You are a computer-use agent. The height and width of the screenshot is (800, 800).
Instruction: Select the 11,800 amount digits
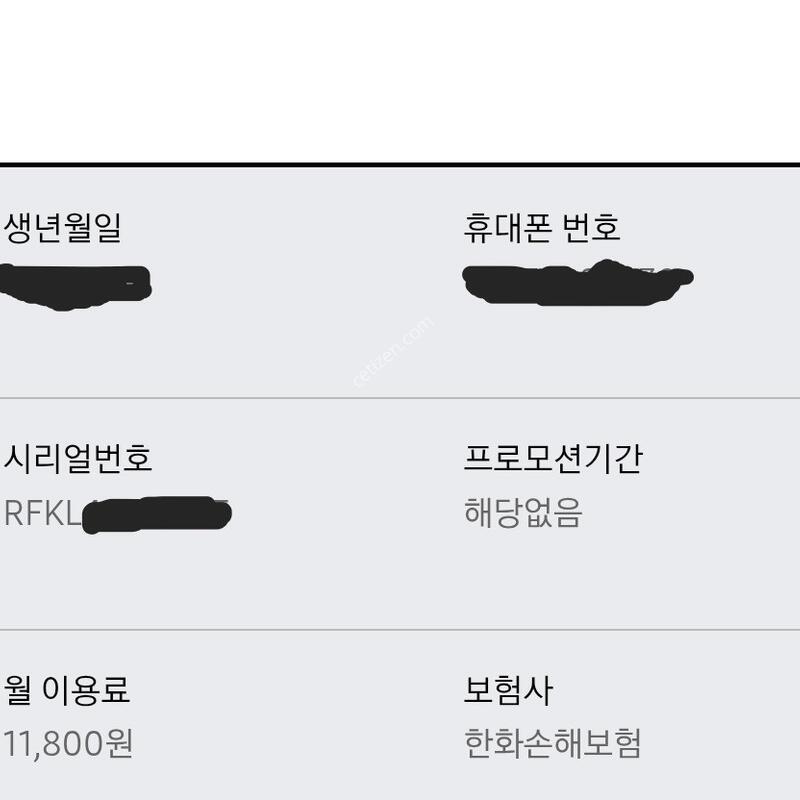click(53, 744)
